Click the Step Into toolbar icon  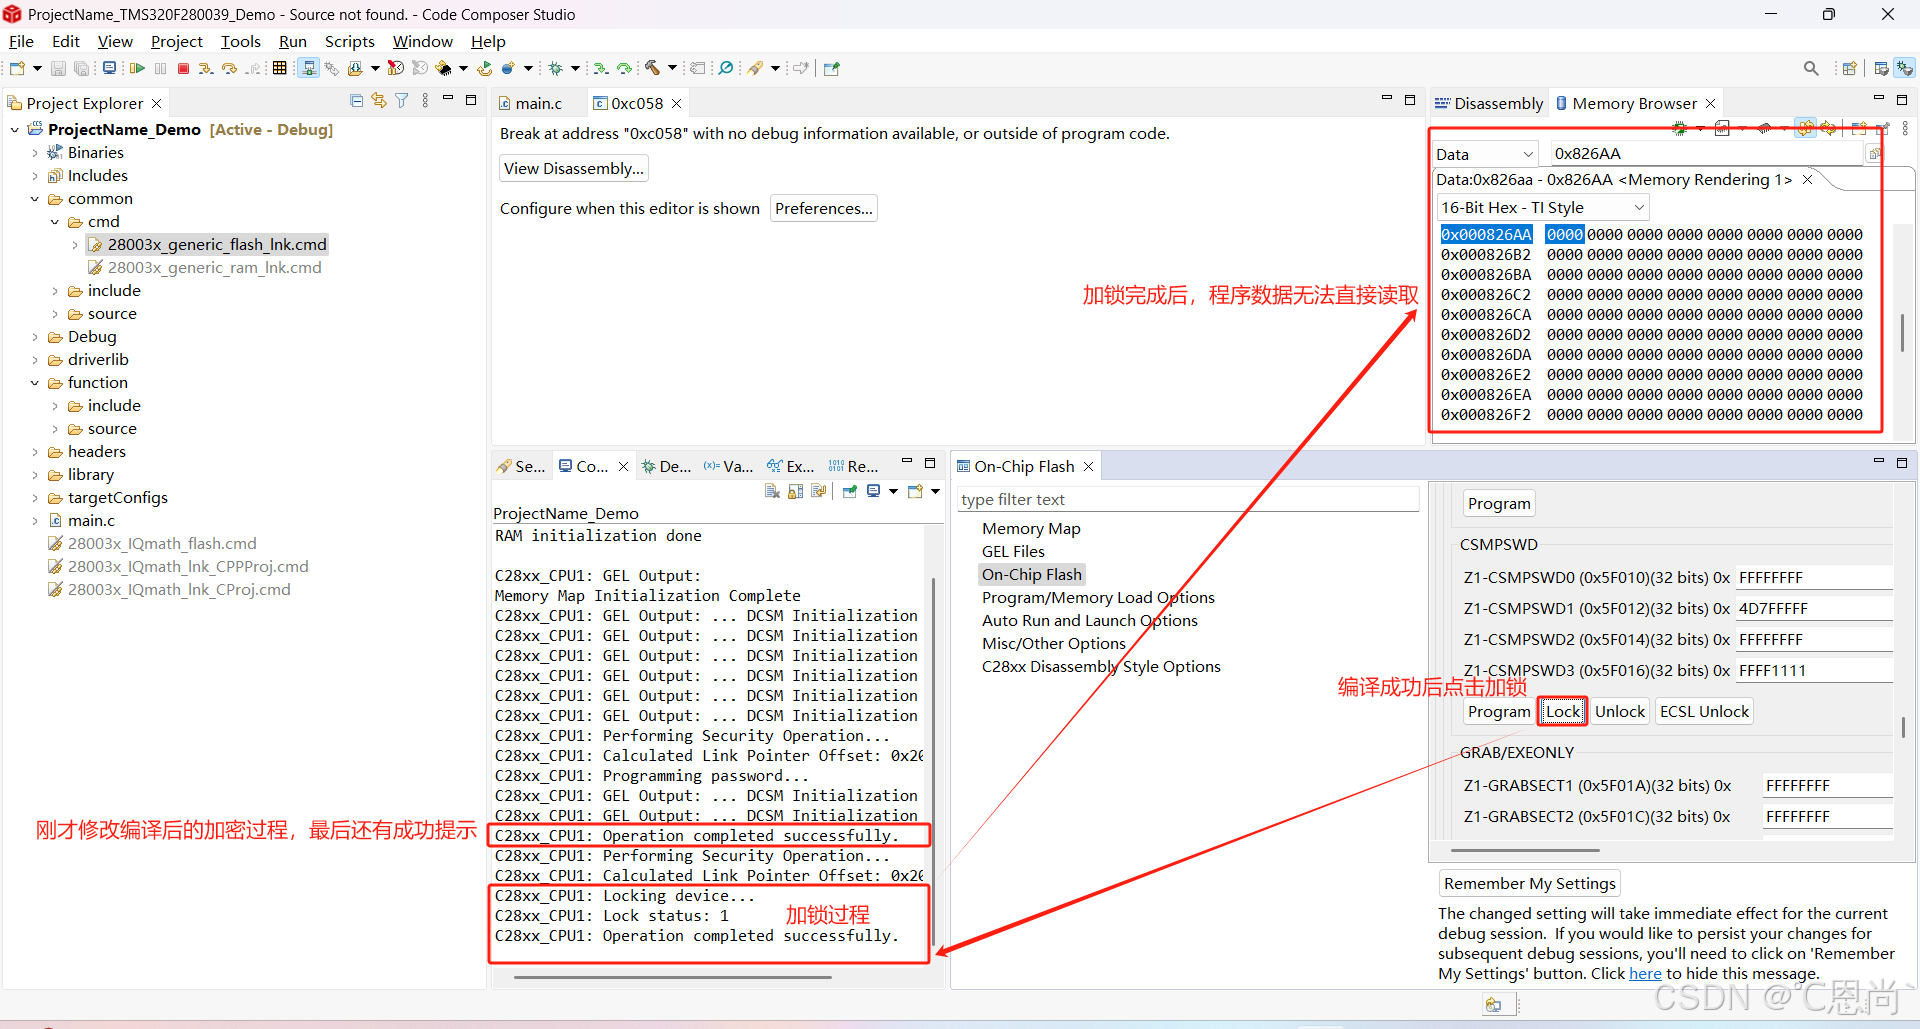point(205,68)
